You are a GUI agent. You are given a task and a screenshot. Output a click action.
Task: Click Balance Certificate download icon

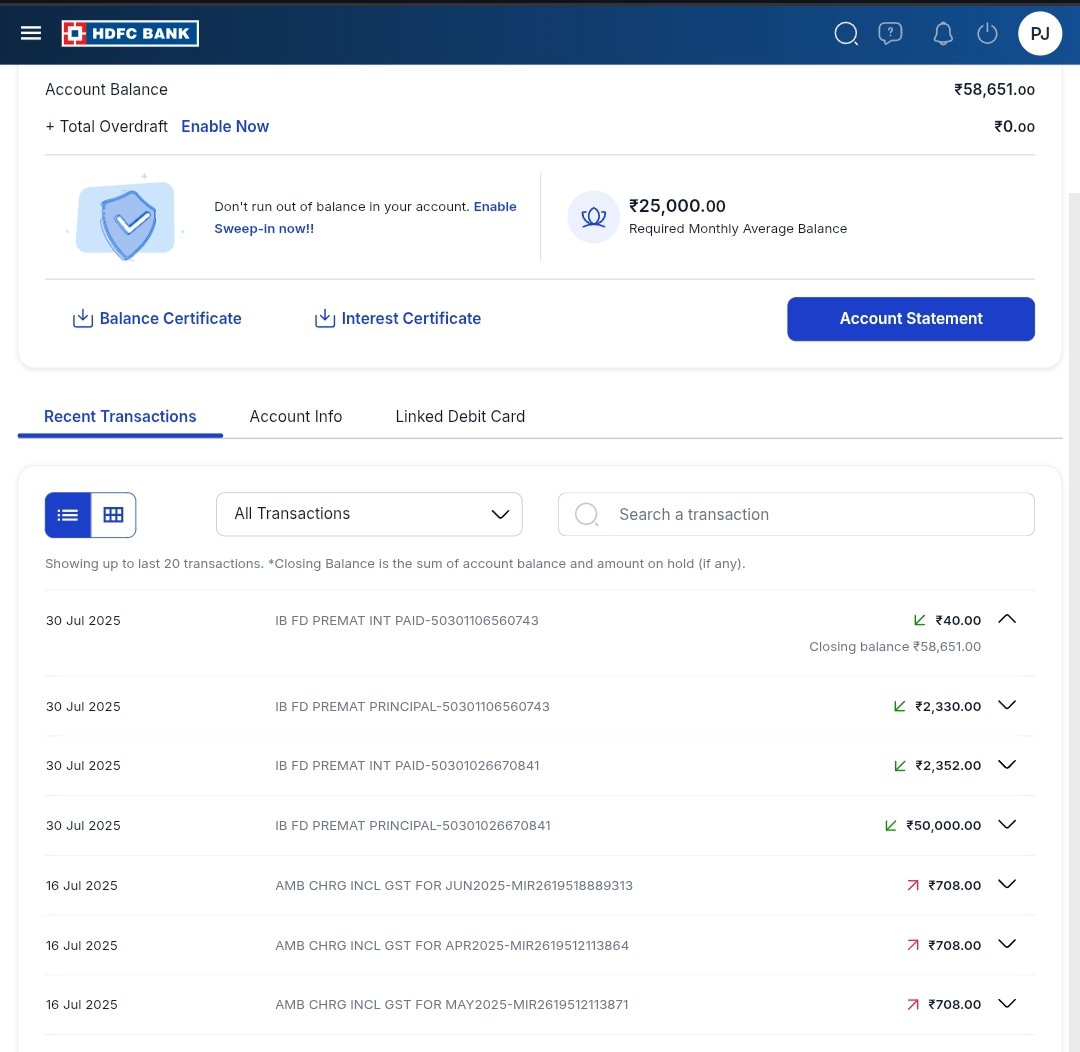click(83, 318)
